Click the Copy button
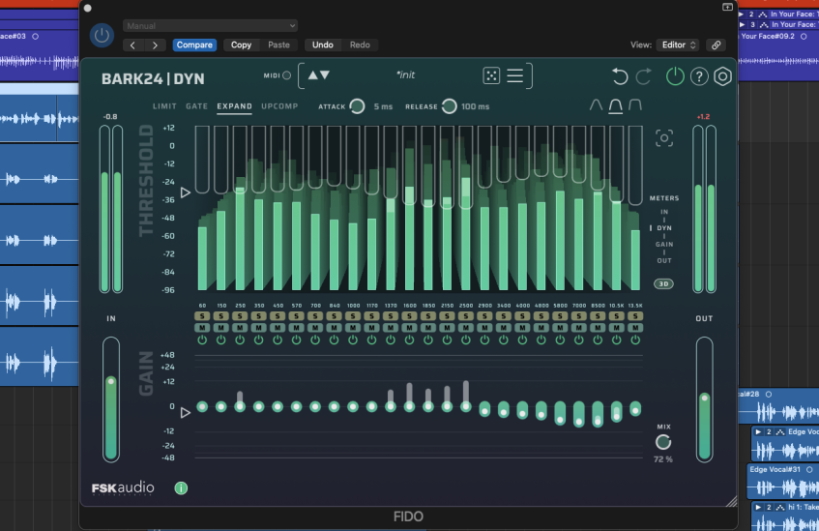The width and height of the screenshot is (819, 531). 241,45
